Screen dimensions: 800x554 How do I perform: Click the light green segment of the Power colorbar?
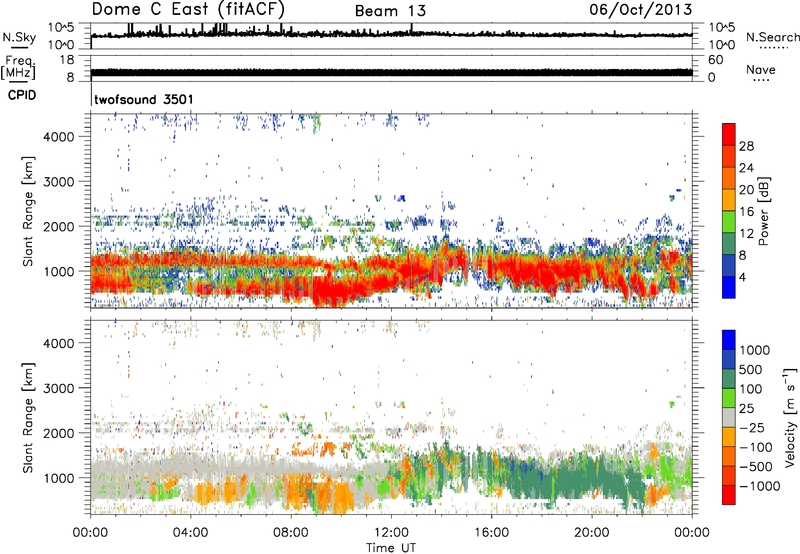[x=729, y=222]
